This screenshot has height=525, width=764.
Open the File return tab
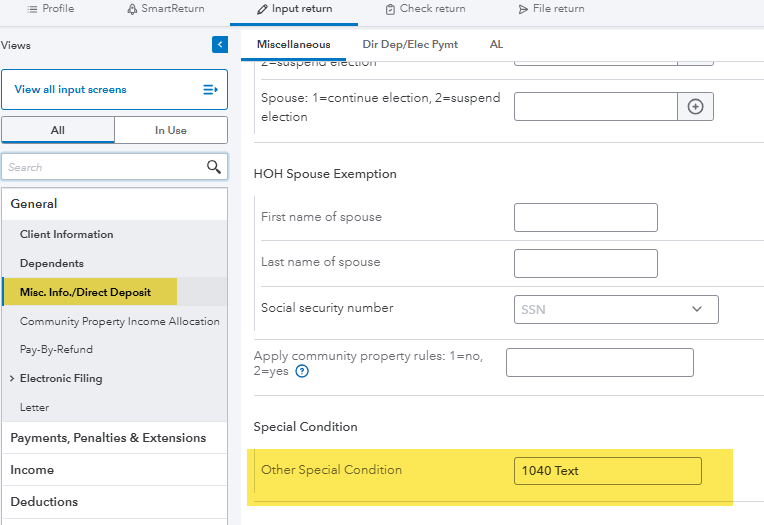[551, 9]
